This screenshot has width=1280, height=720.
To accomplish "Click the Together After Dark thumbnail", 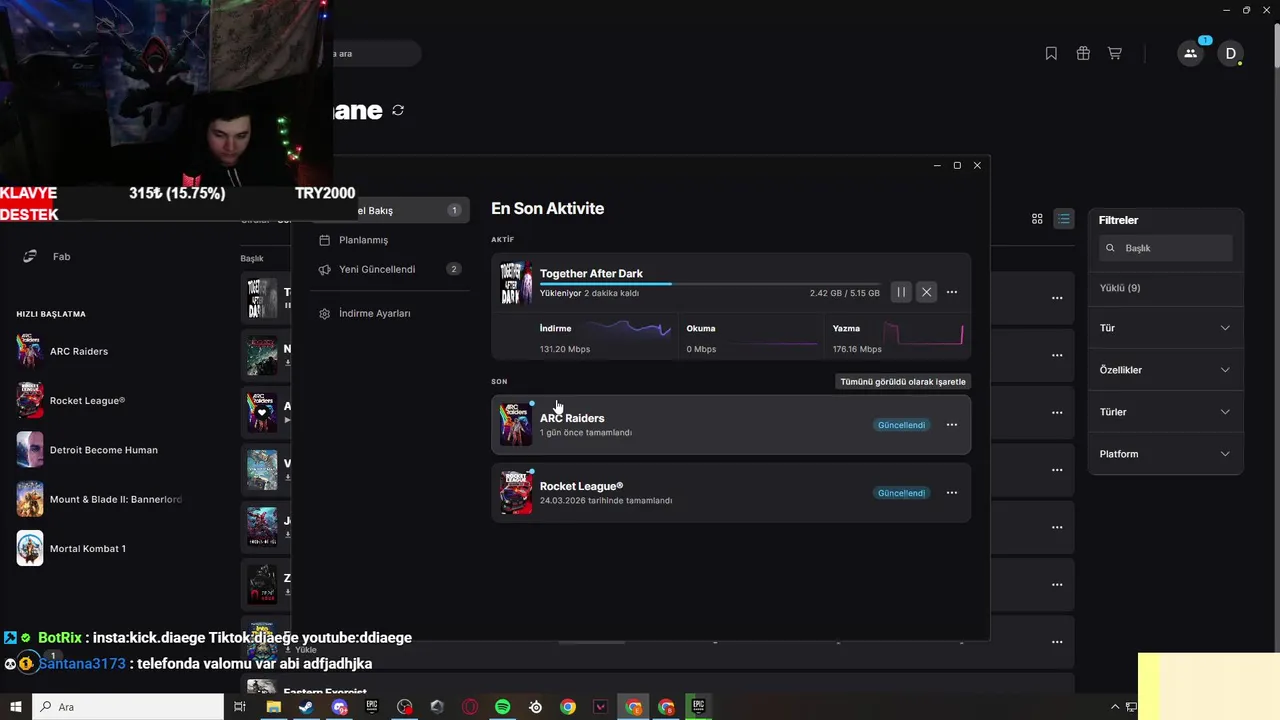I will click(516, 283).
